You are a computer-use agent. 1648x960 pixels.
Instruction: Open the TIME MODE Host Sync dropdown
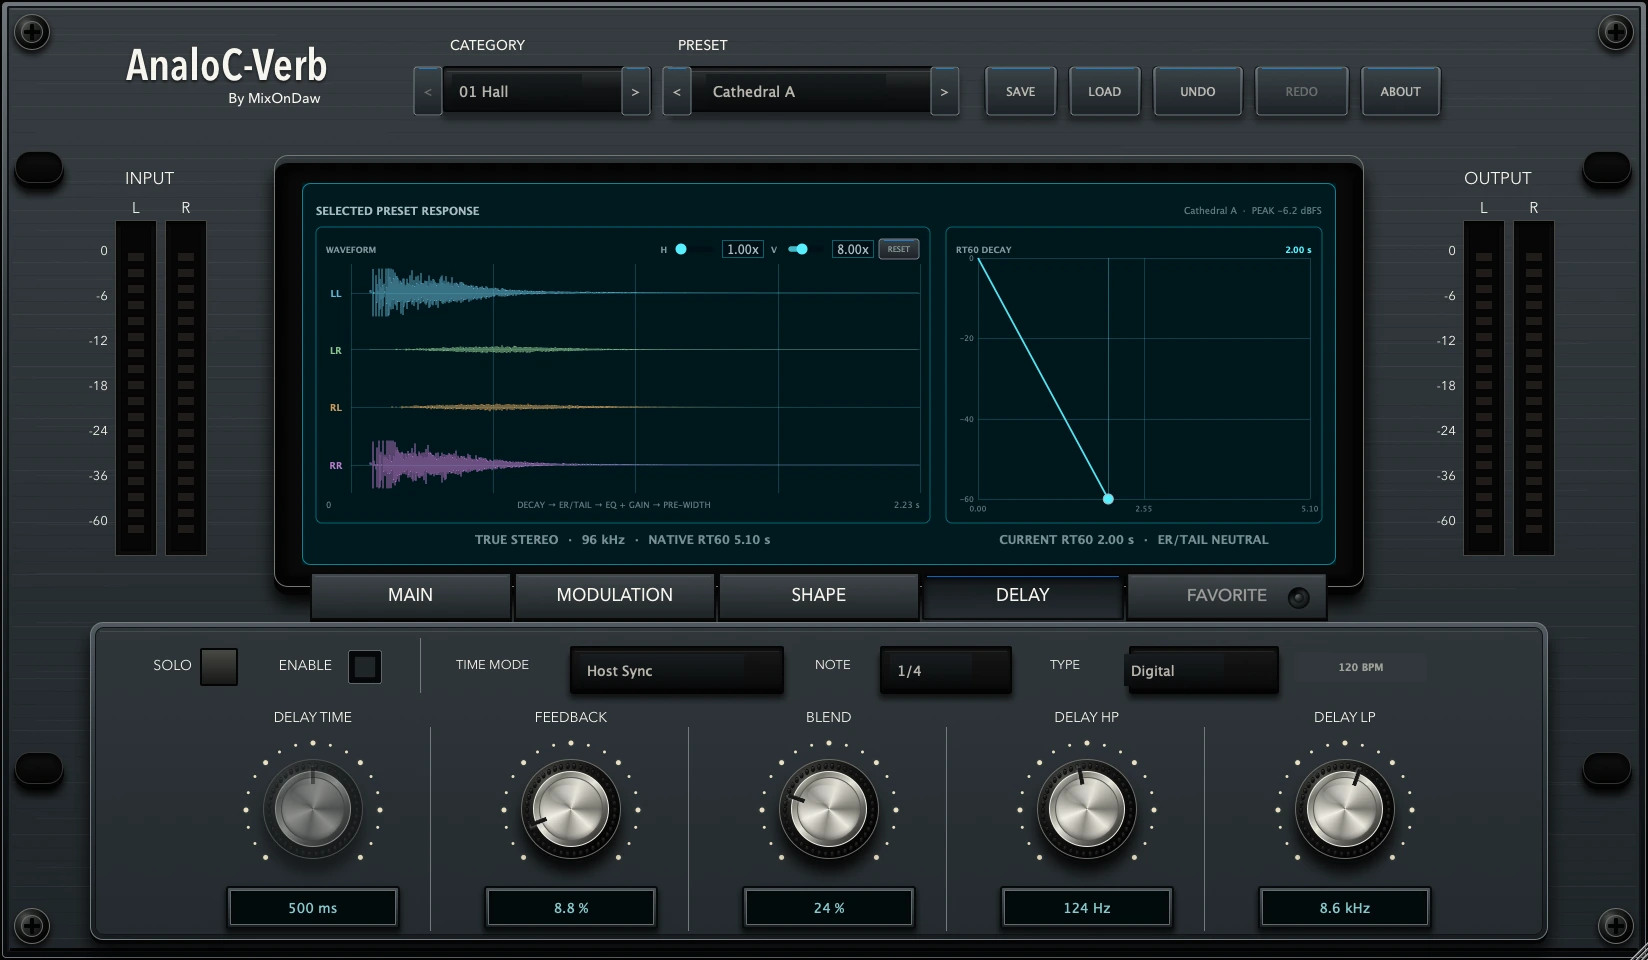677,671
